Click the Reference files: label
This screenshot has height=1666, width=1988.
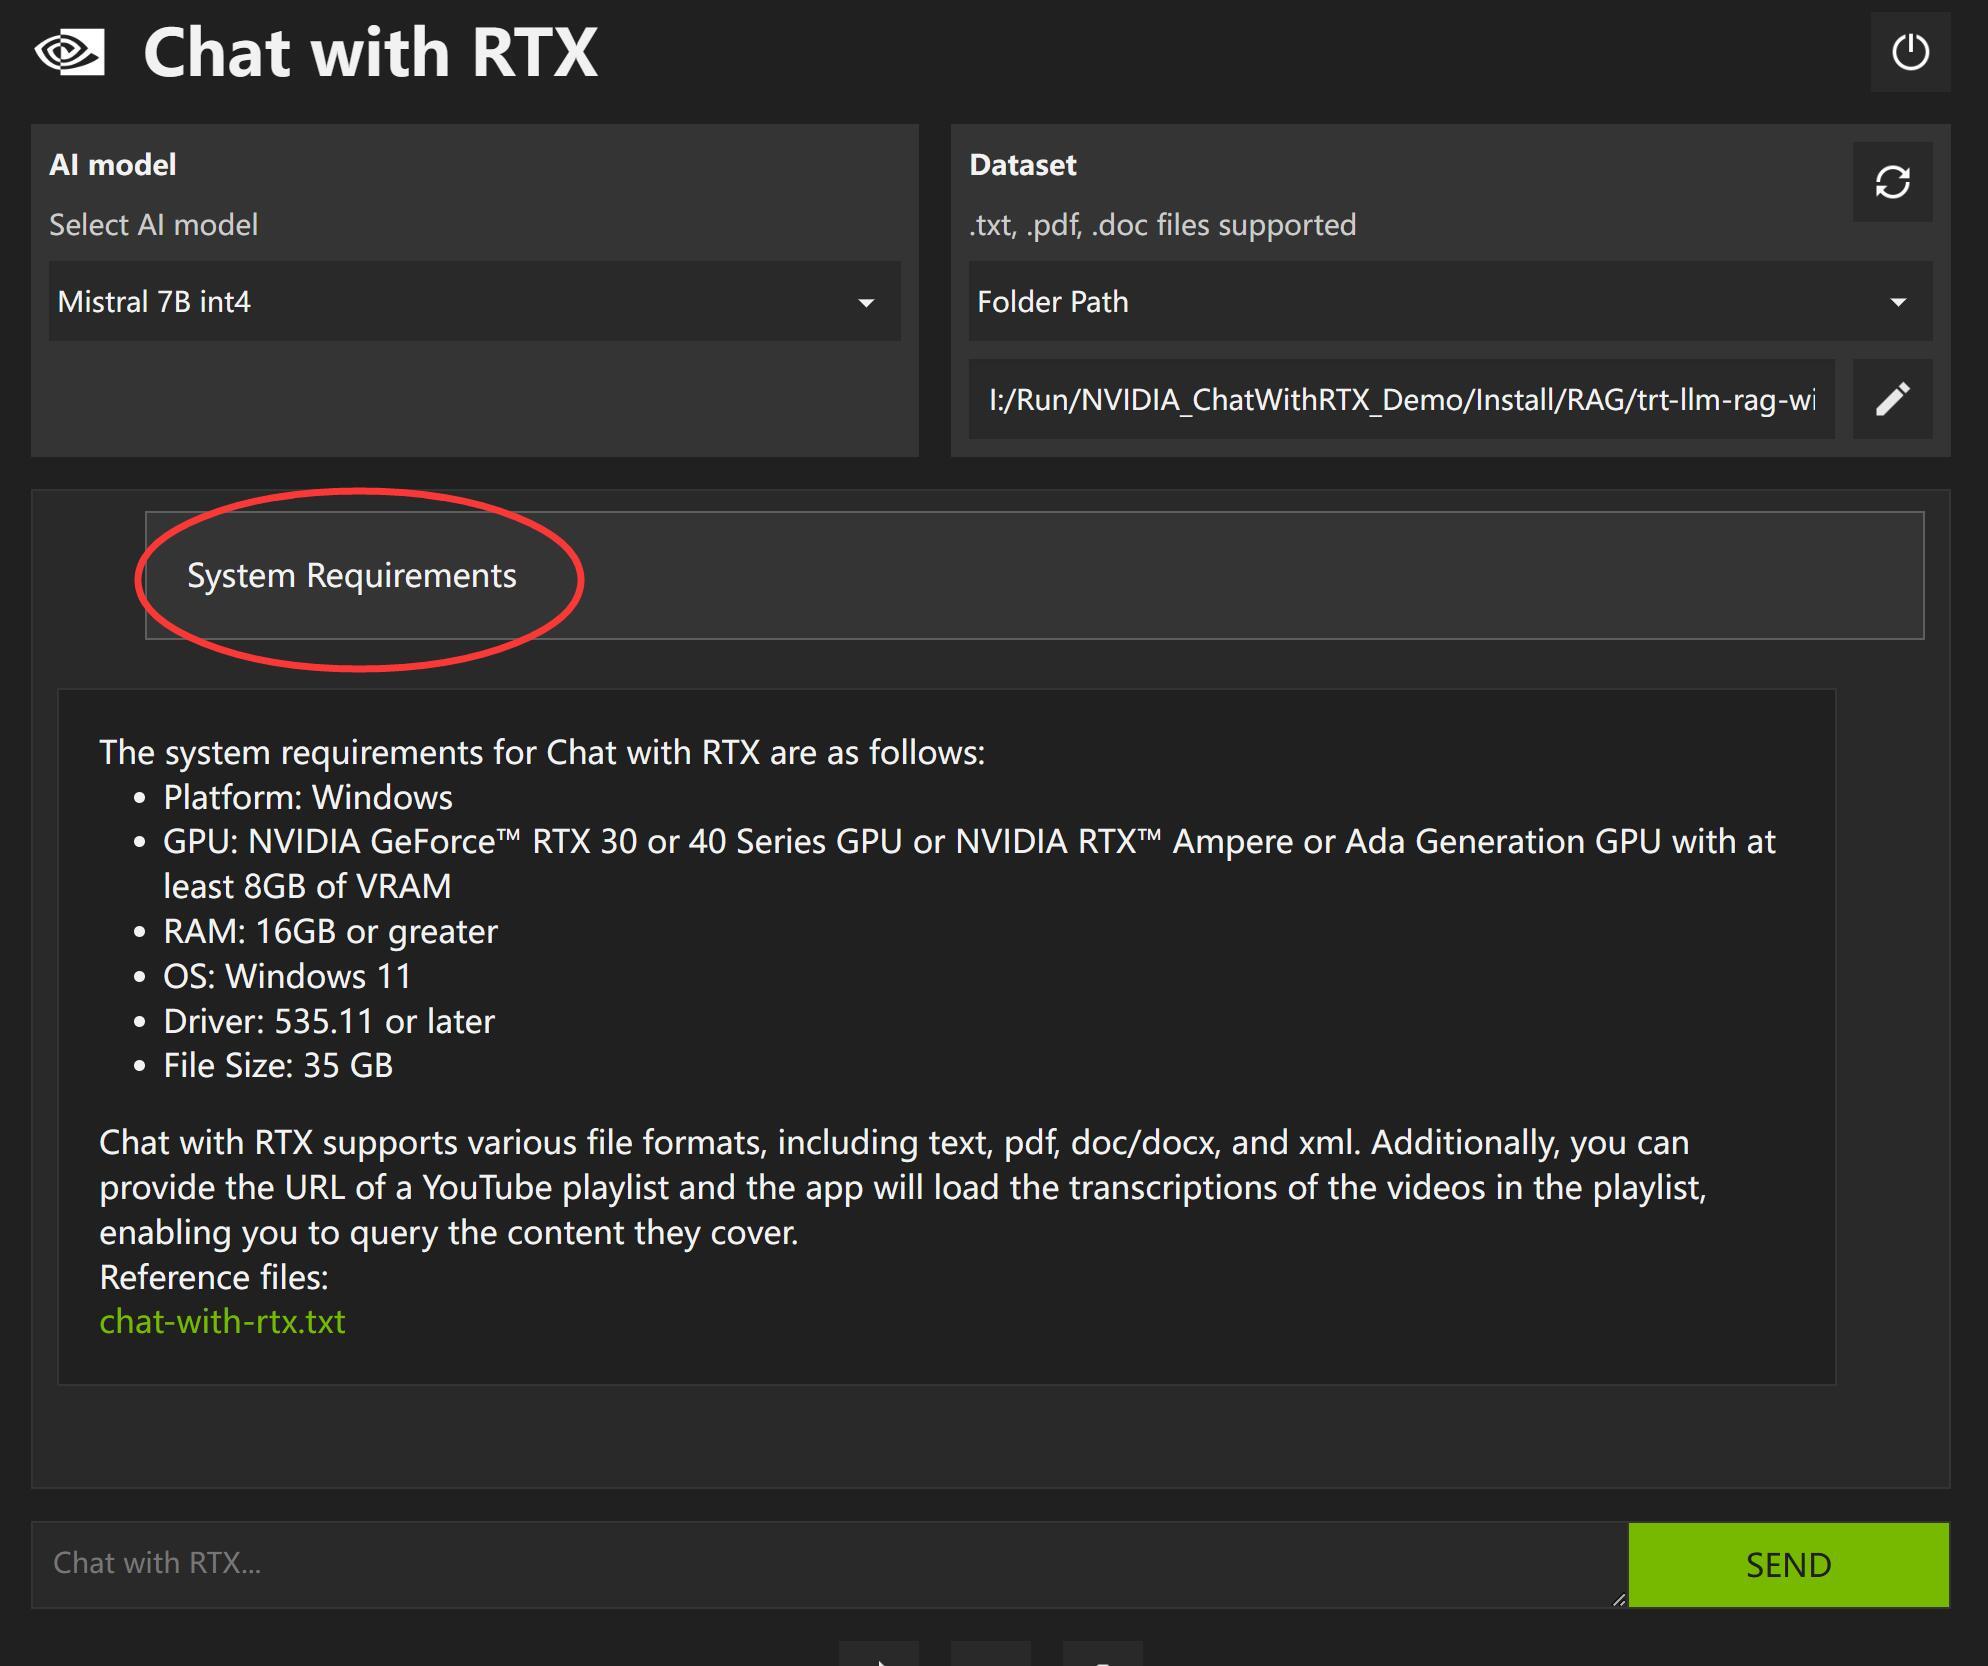tap(214, 1277)
